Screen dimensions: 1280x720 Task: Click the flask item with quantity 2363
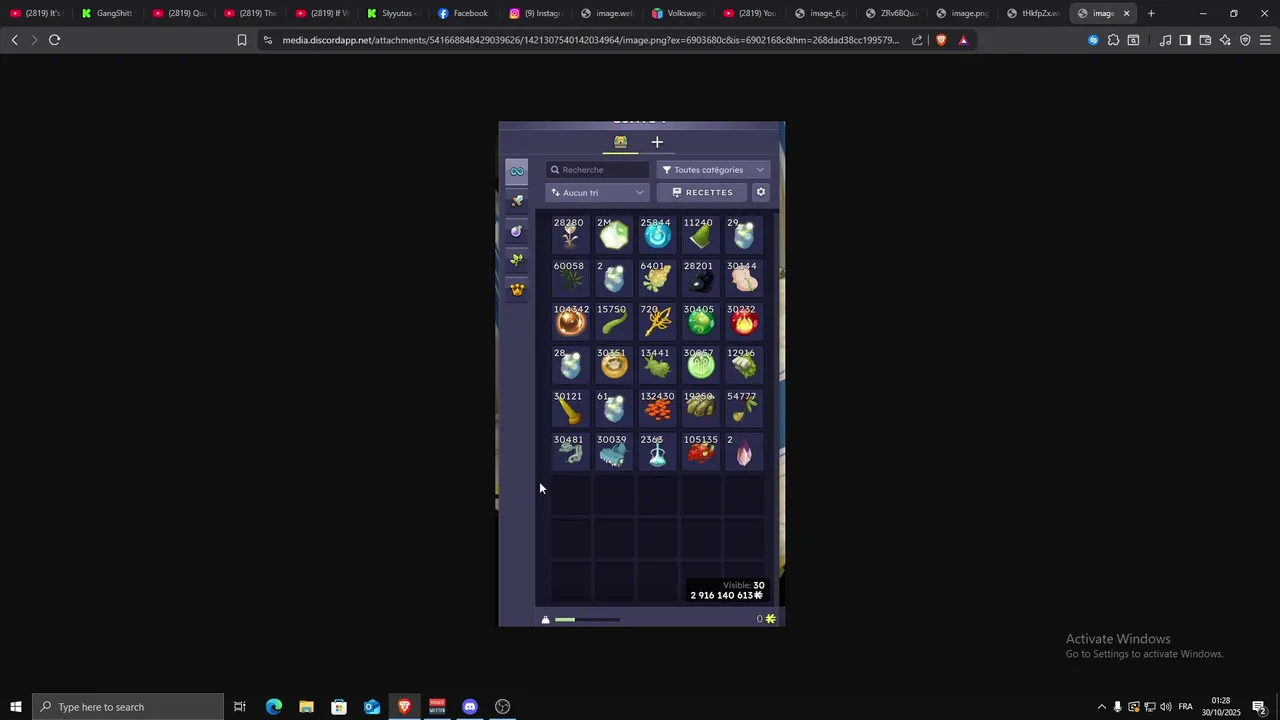pos(657,452)
